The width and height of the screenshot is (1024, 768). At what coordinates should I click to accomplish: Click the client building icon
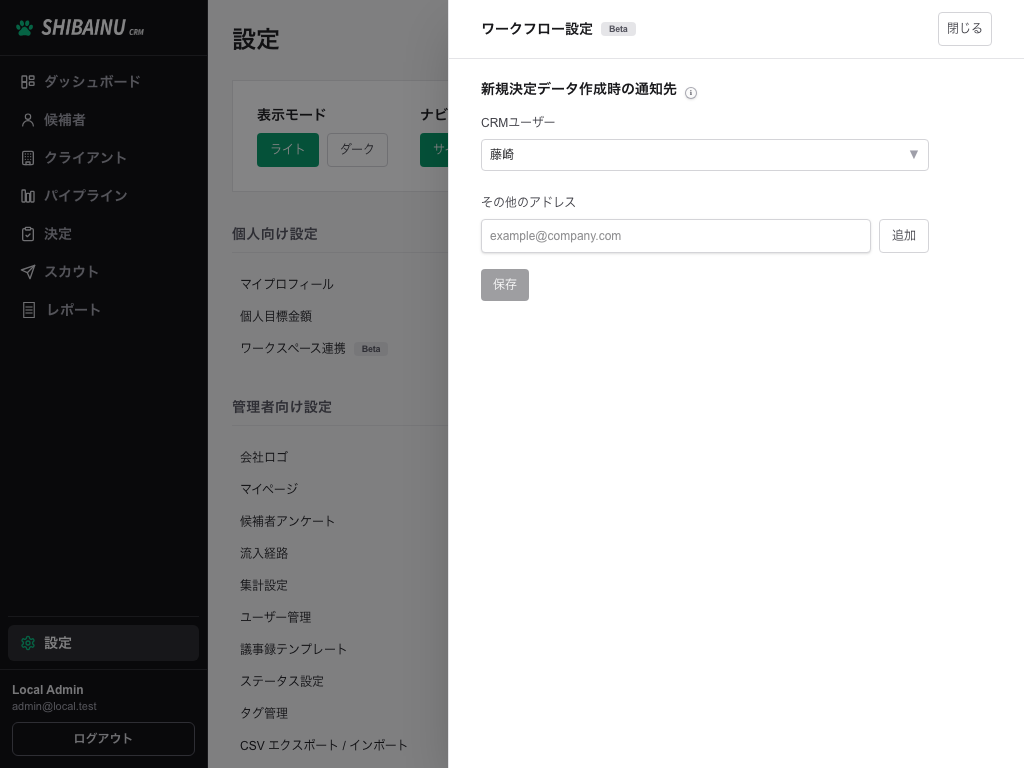[x=27, y=158]
